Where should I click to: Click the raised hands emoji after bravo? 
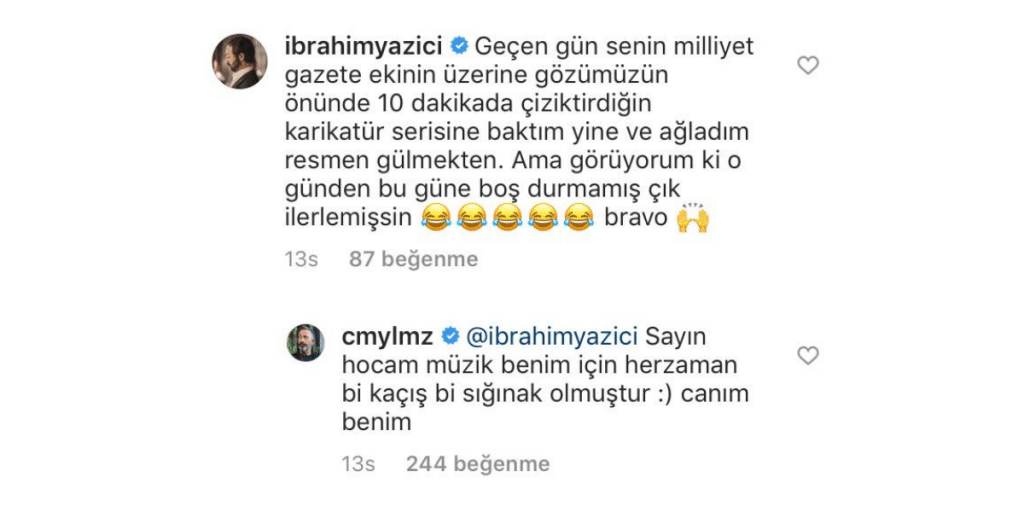693,219
